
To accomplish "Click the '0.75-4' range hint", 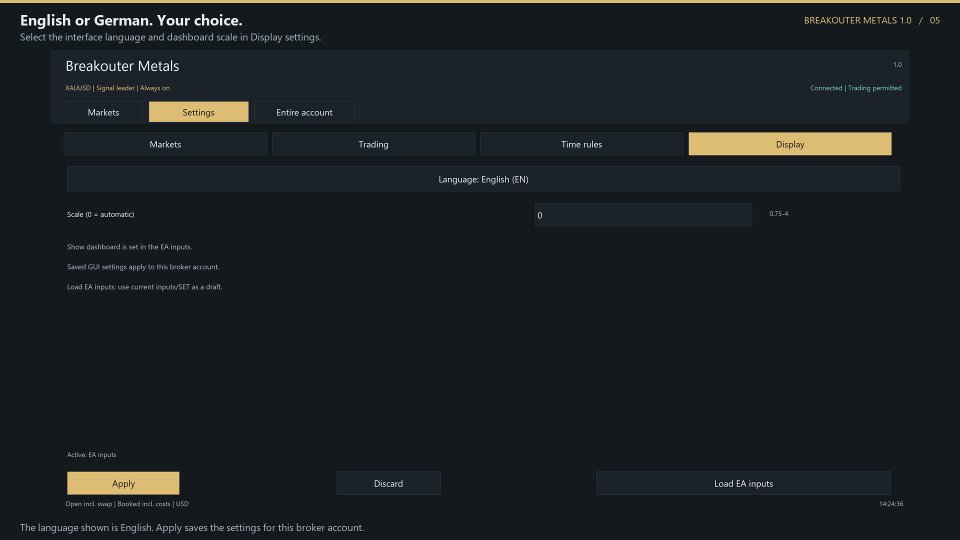I will point(779,214).
